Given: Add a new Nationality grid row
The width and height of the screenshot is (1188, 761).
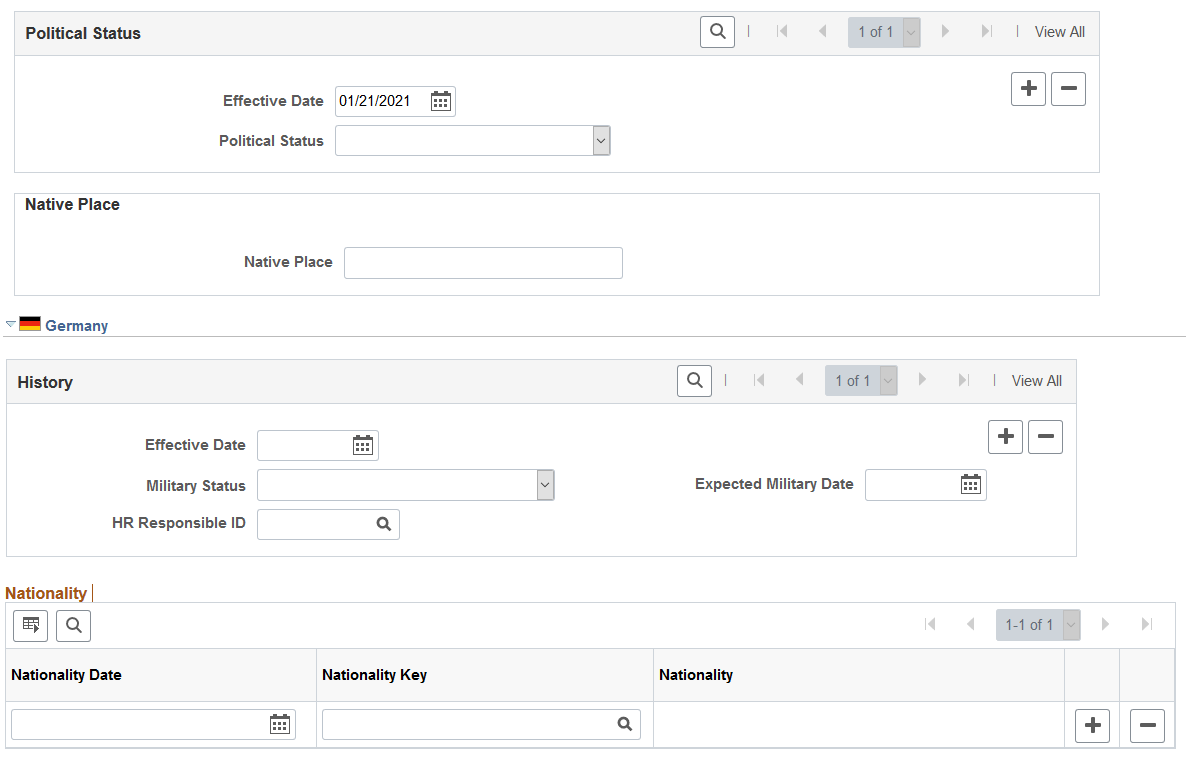Looking at the screenshot, I should tap(1093, 726).
